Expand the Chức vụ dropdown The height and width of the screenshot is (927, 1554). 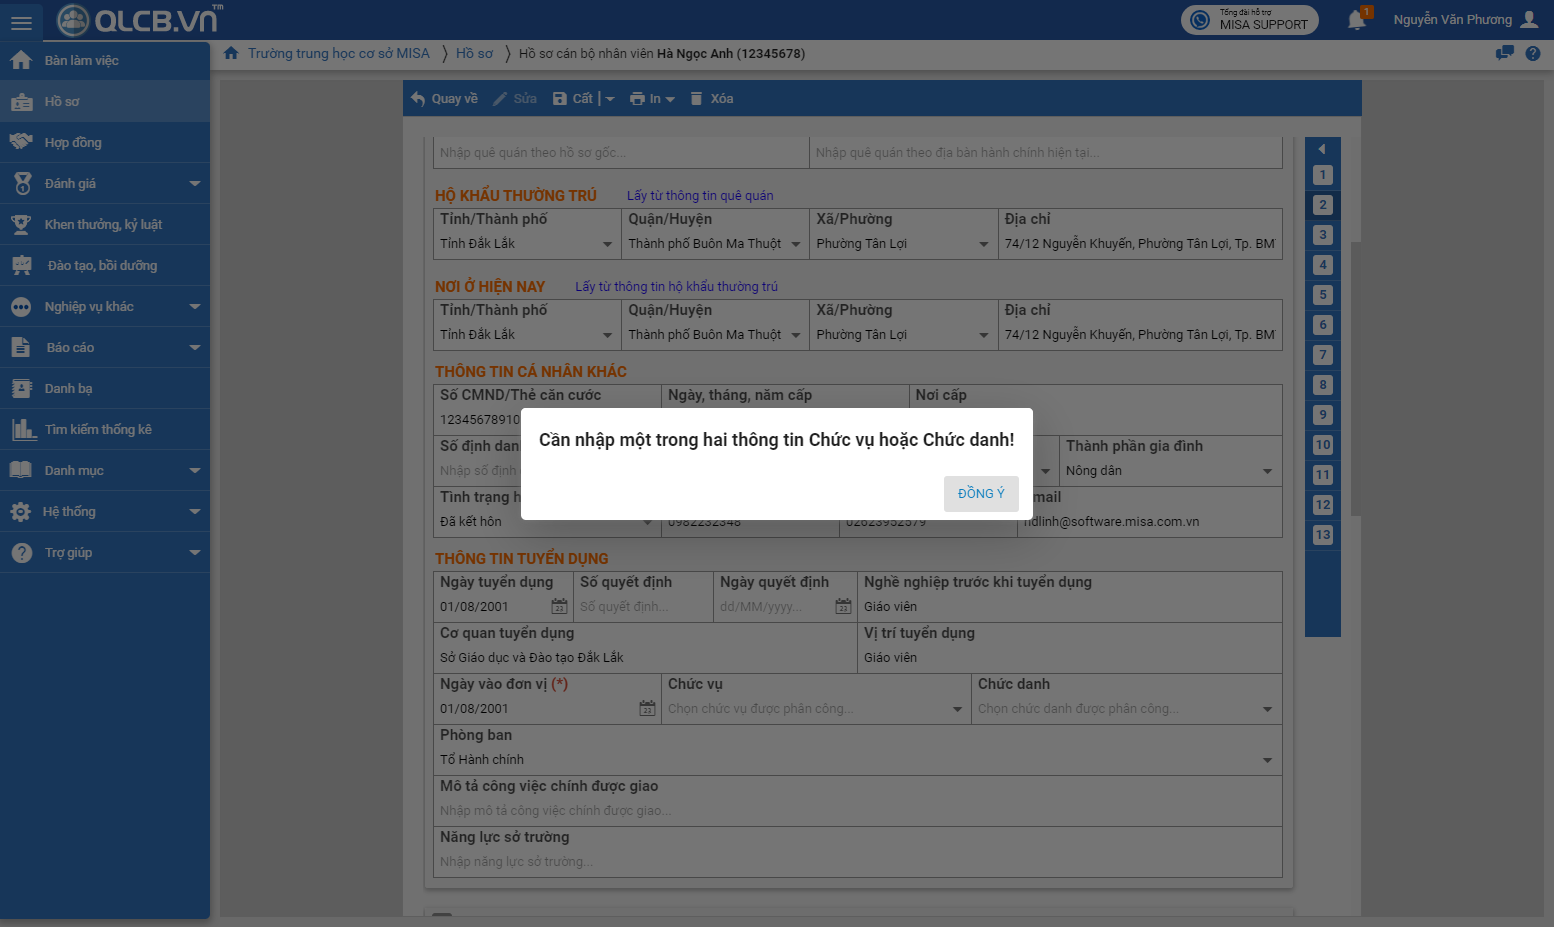click(957, 709)
